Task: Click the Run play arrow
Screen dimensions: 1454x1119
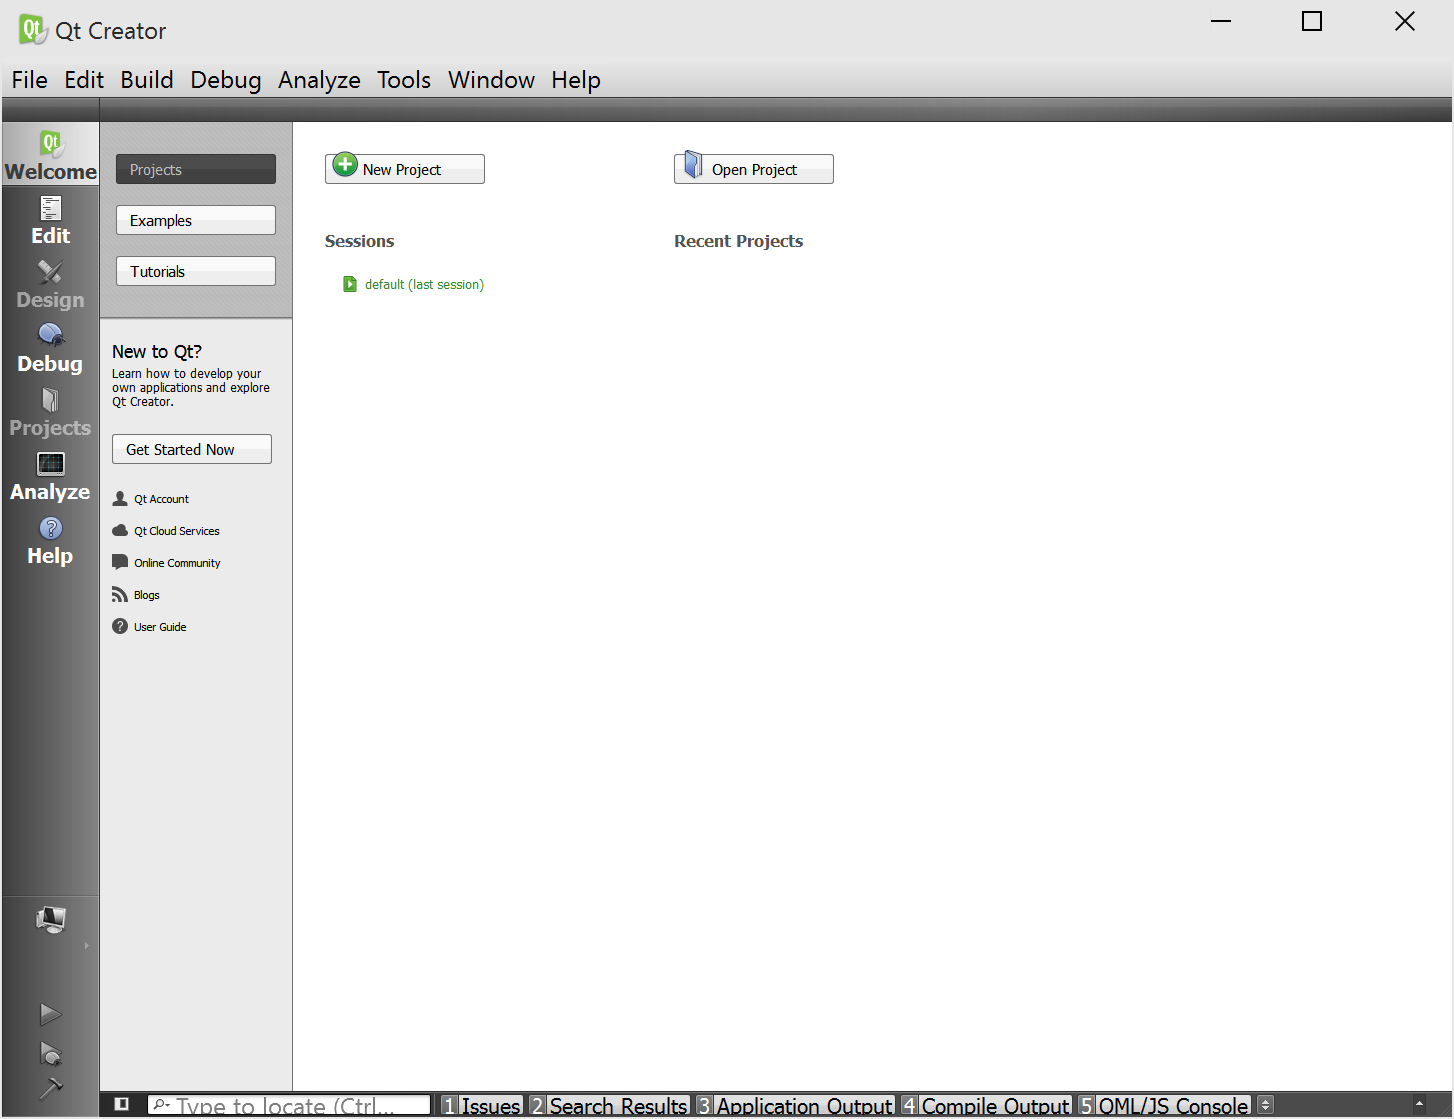Action: point(50,1014)
